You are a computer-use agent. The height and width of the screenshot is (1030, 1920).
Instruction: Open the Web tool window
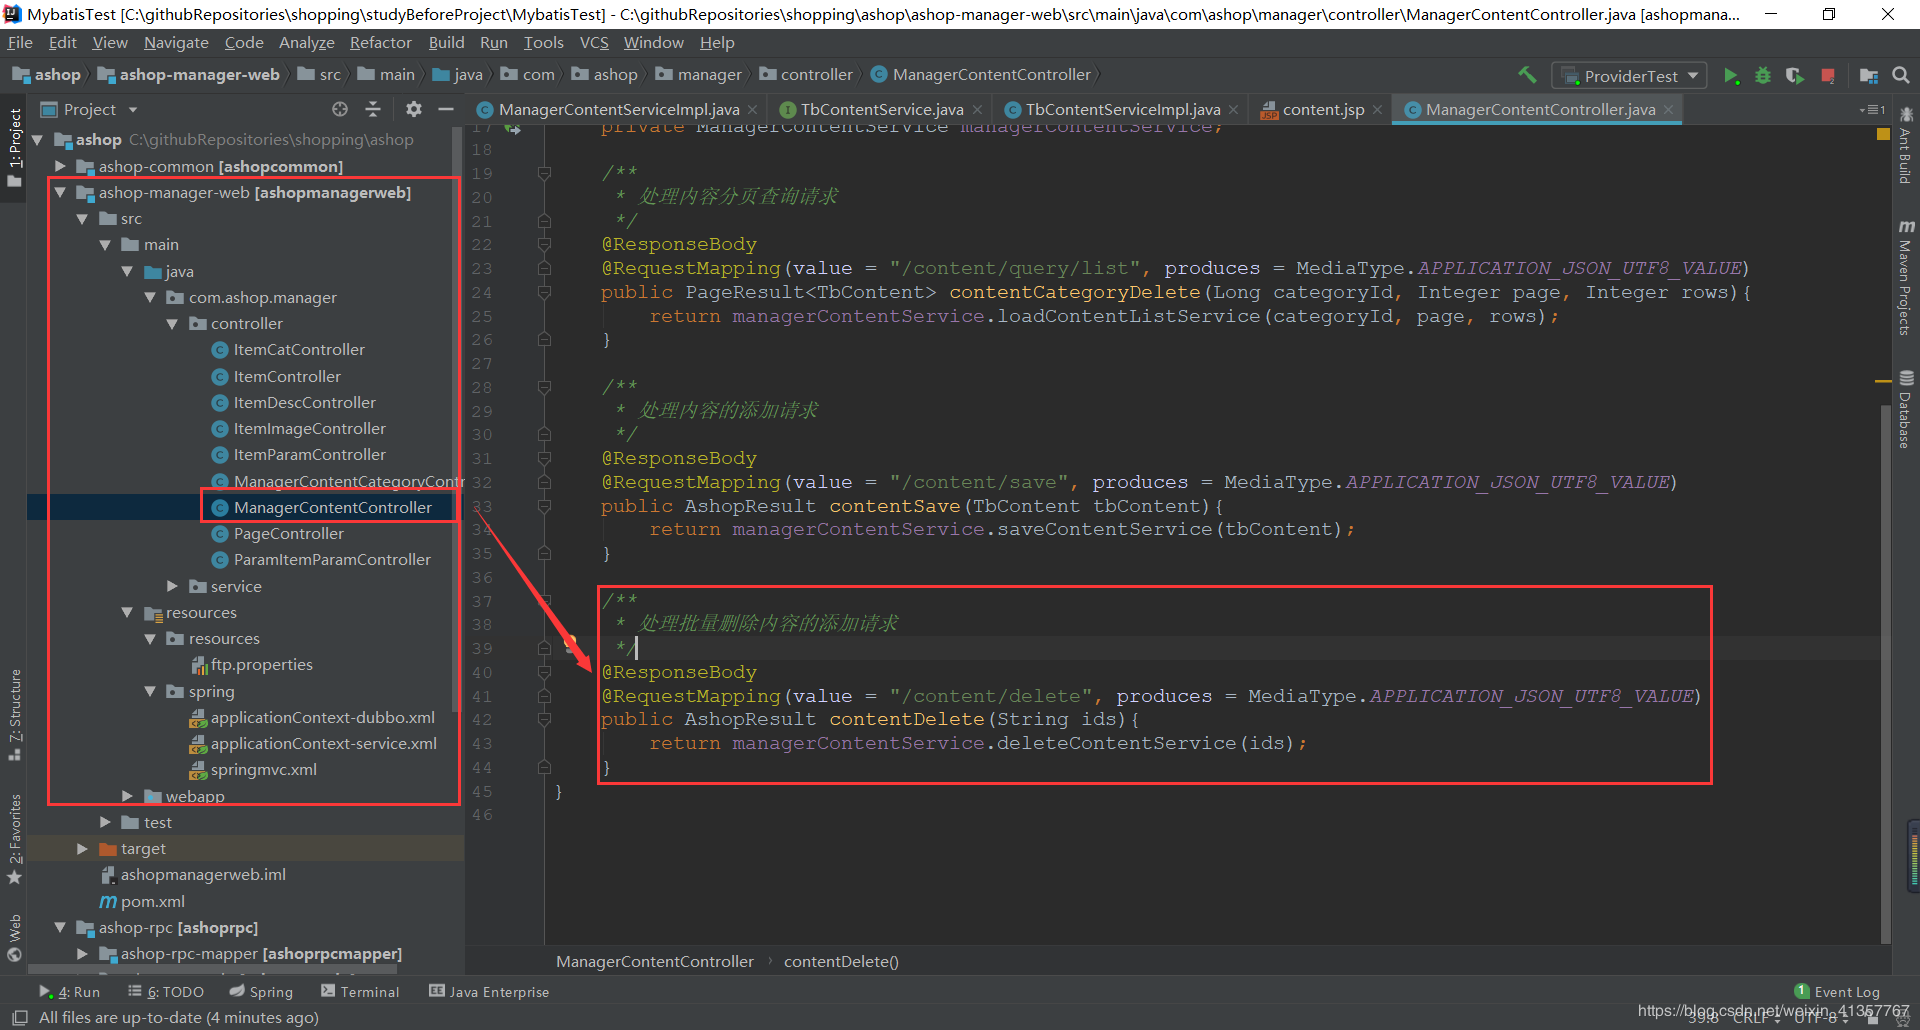click(14, 937)
